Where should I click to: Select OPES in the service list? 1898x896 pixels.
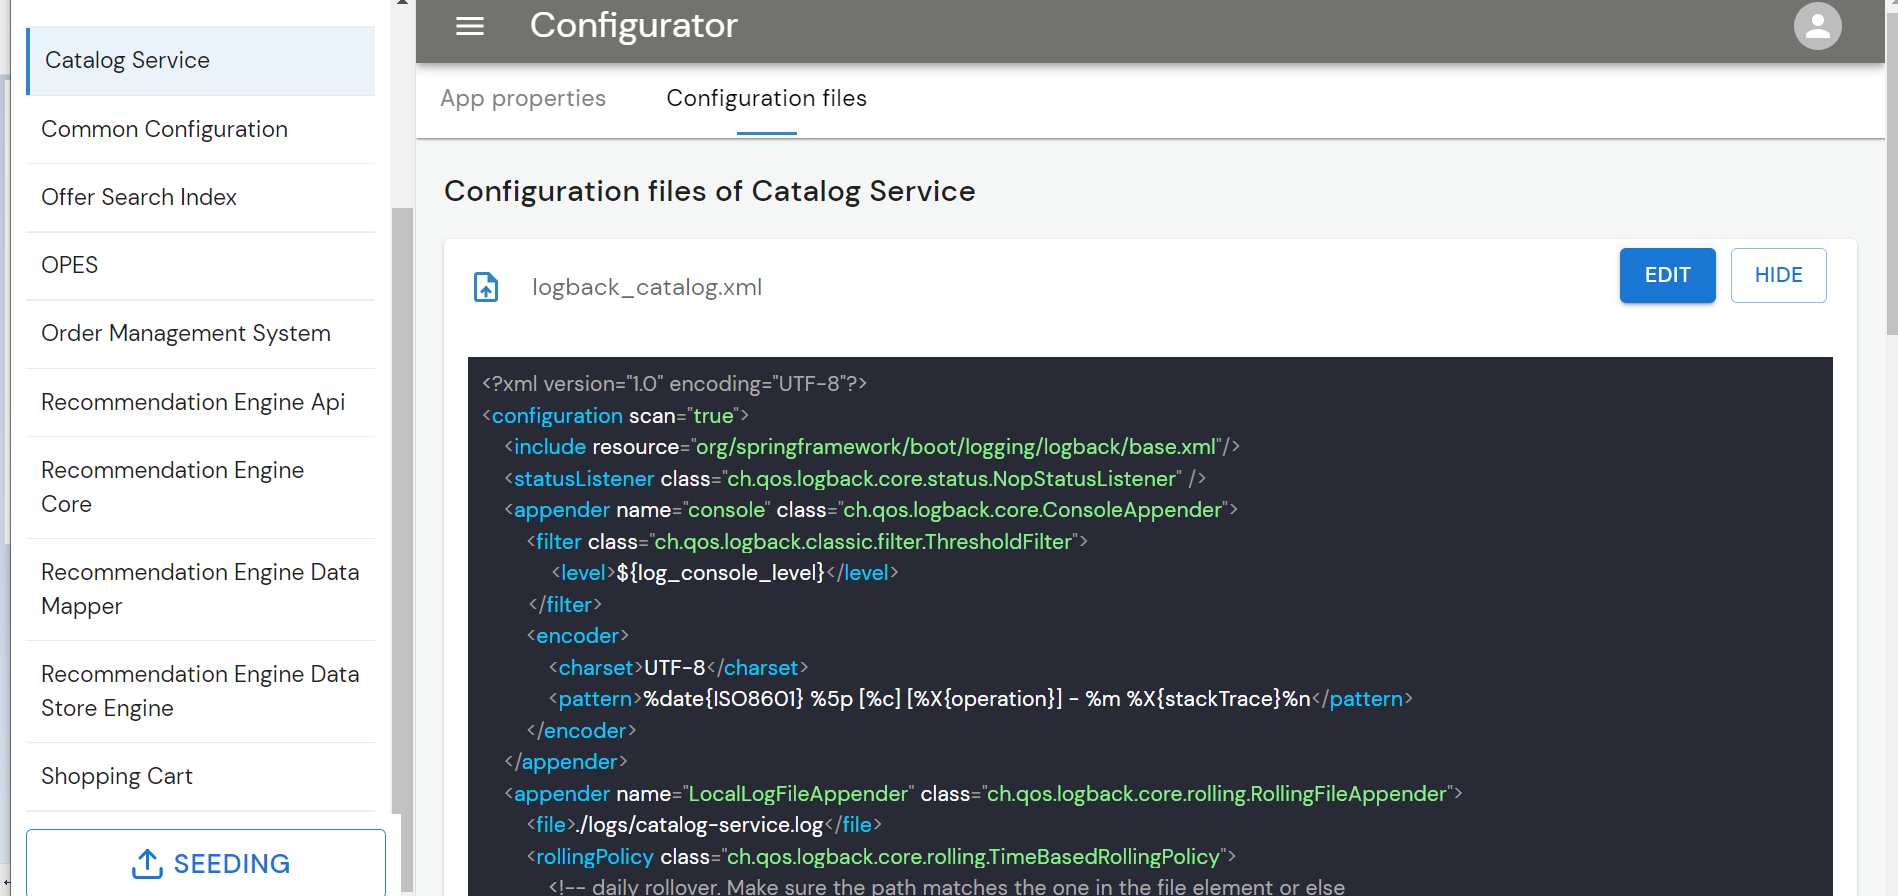coord(201,266)
